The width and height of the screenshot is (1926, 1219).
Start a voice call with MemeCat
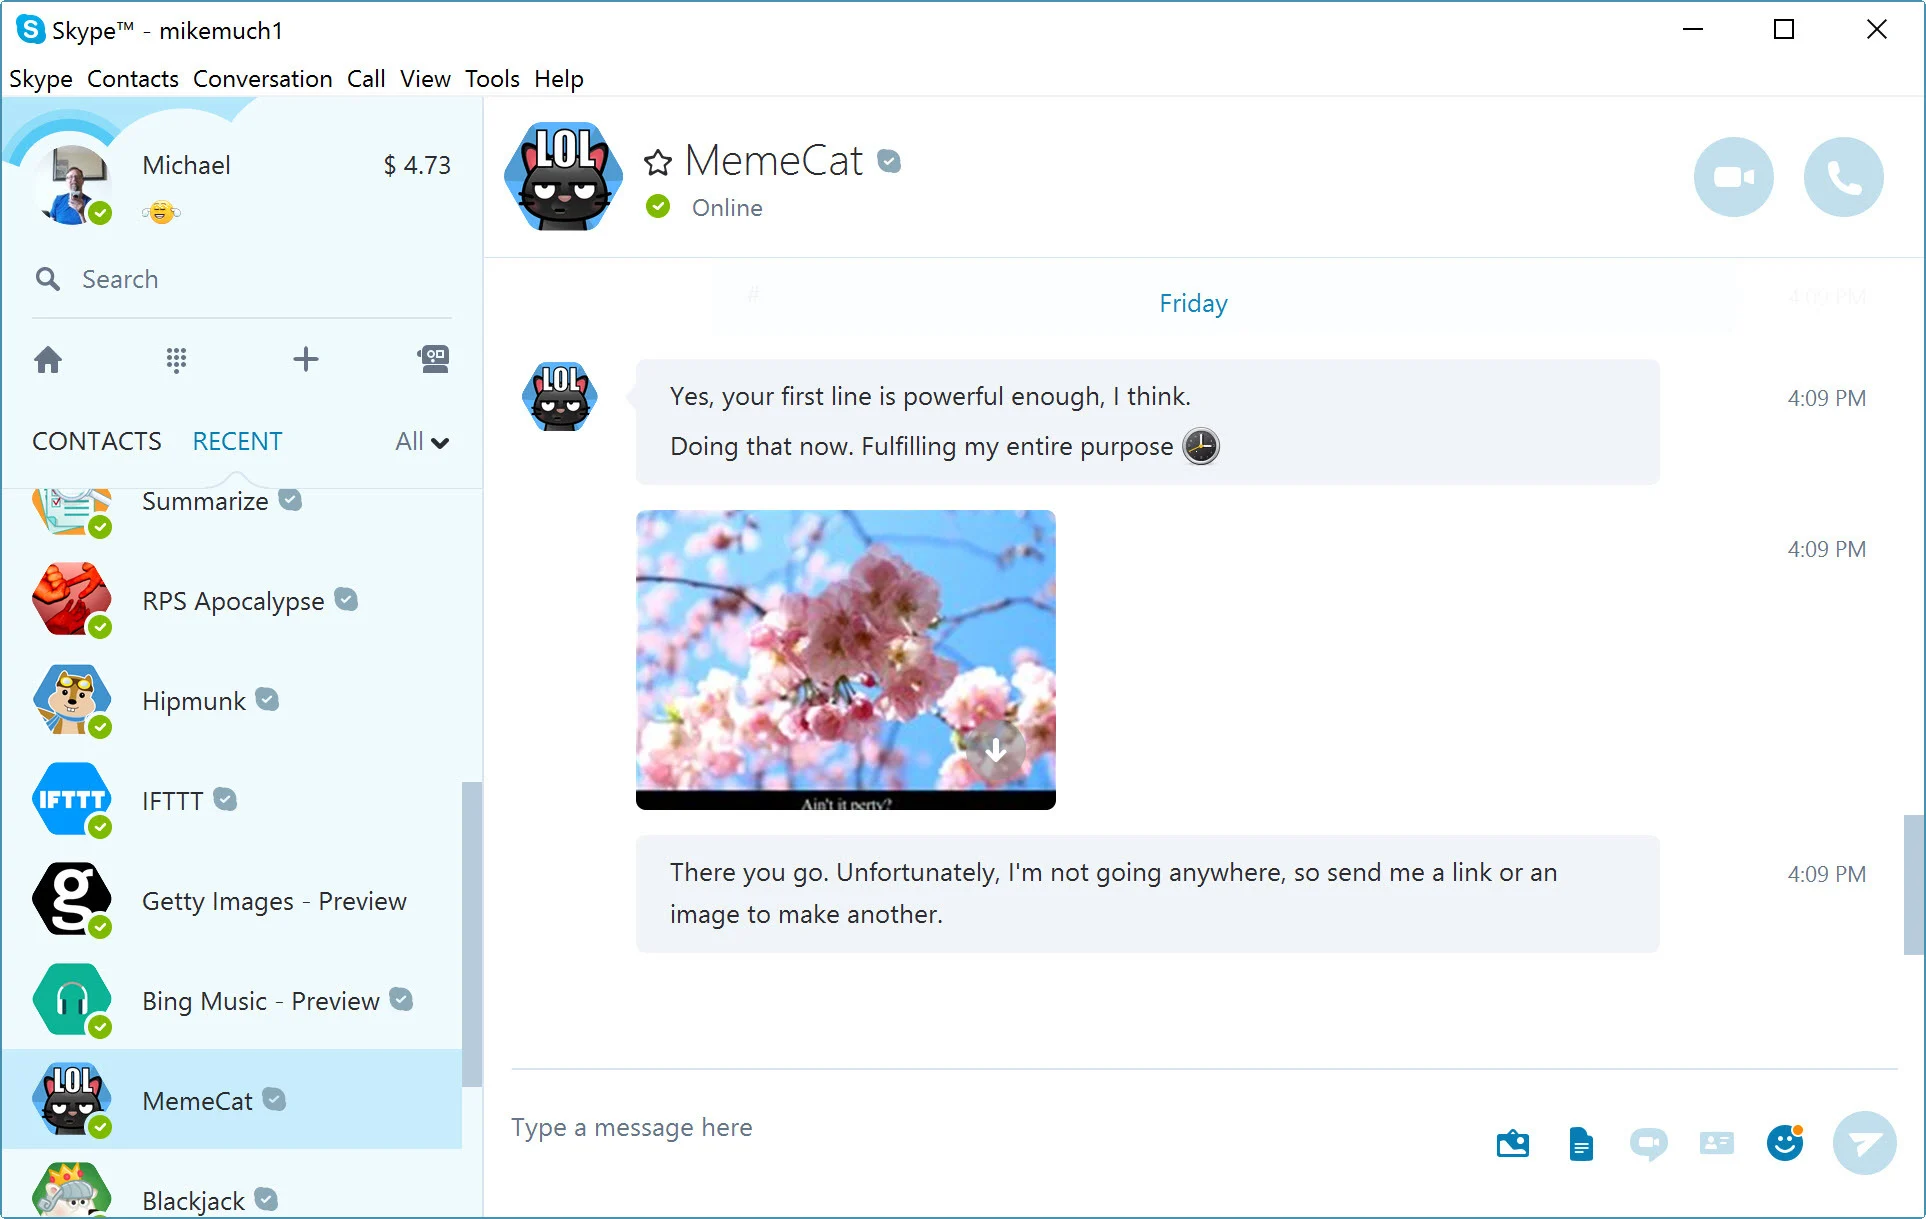1843,177
